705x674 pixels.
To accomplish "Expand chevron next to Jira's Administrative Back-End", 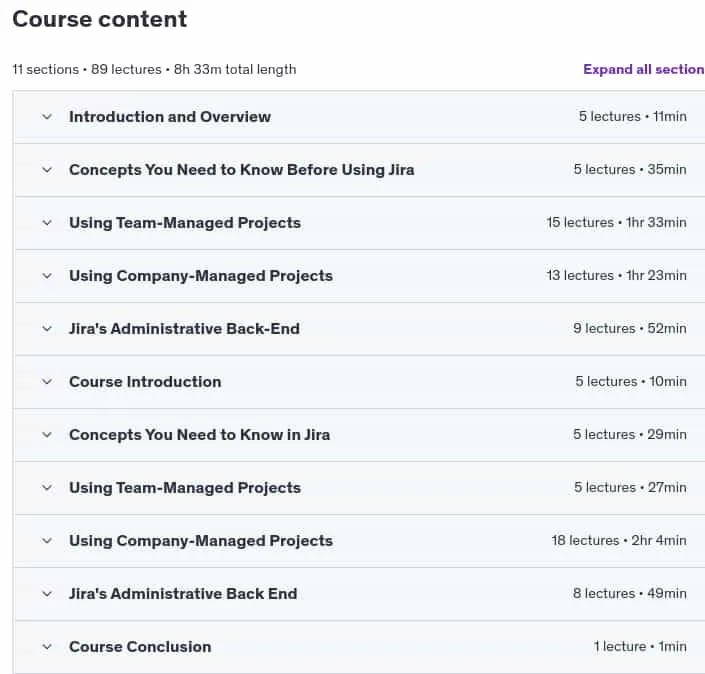I will [47, 329].
